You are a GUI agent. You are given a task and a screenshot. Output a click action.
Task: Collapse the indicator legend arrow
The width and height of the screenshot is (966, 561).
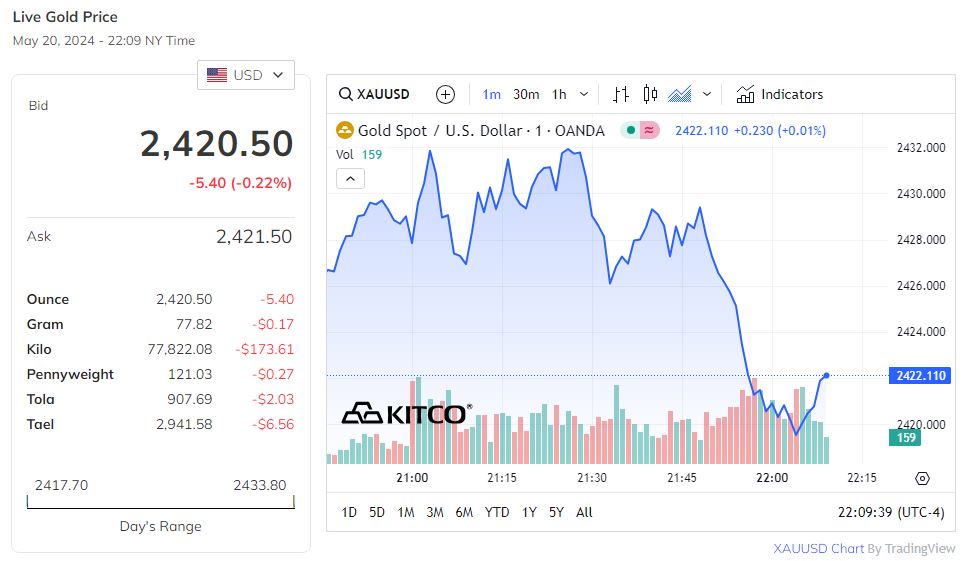point(350,179)
